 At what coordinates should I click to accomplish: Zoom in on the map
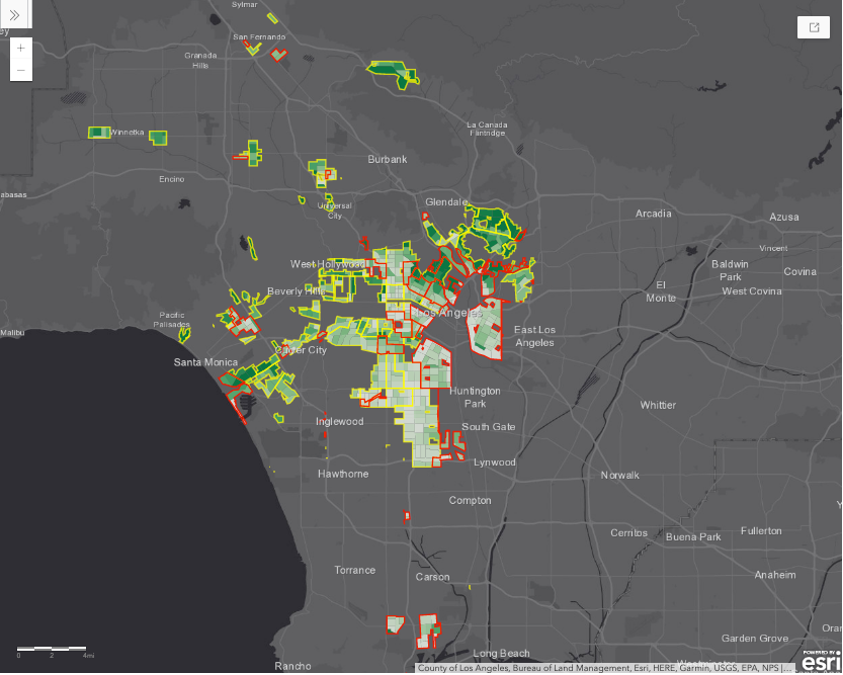(21, 48)
